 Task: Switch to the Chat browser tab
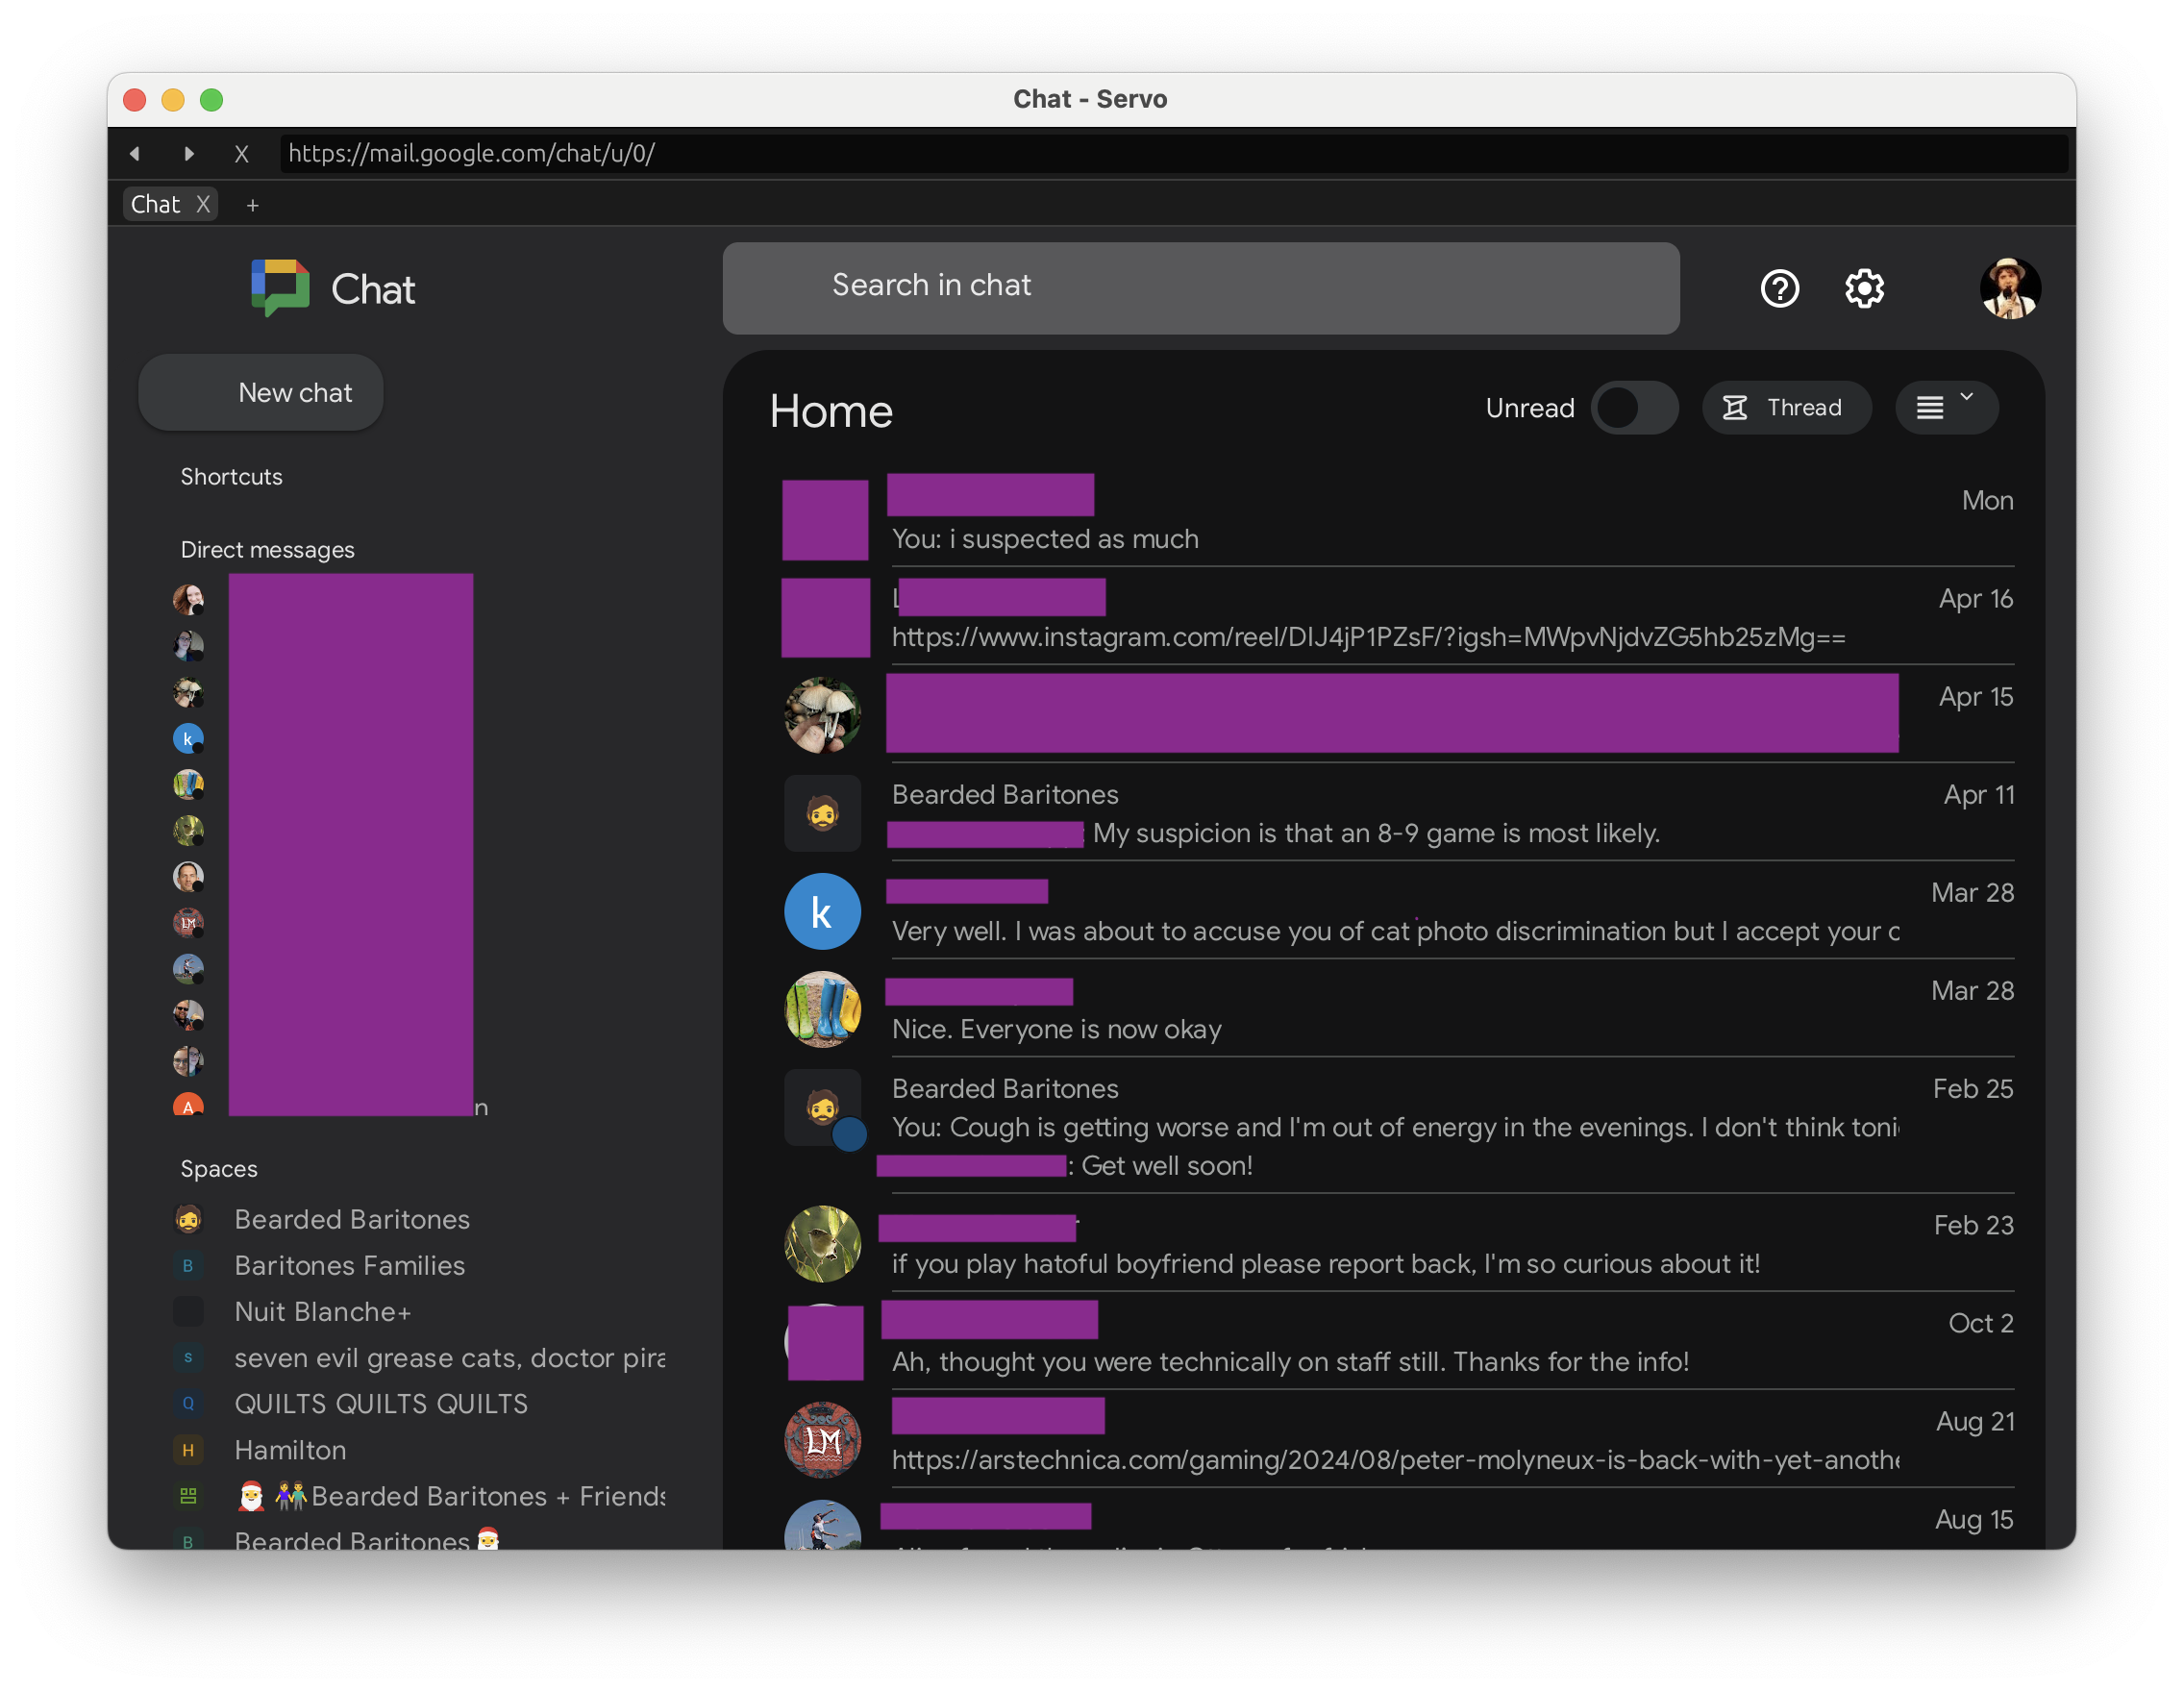pos(155,204)
